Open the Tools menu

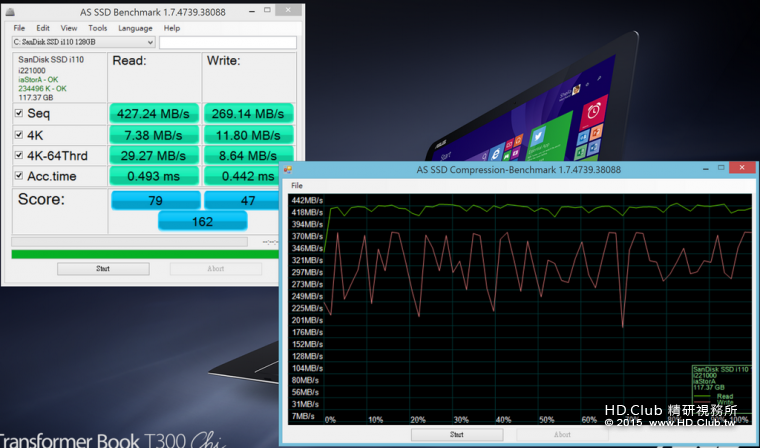click(x=97, y=28)
